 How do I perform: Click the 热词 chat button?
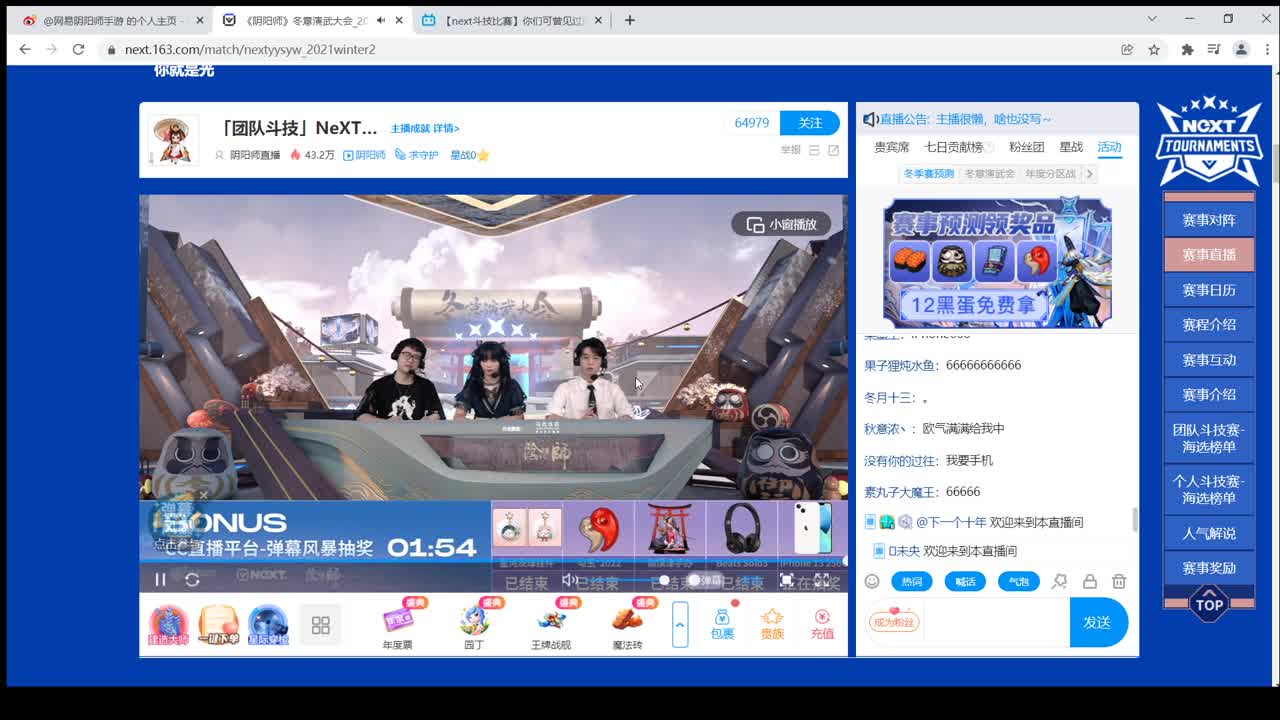point(912,581)
